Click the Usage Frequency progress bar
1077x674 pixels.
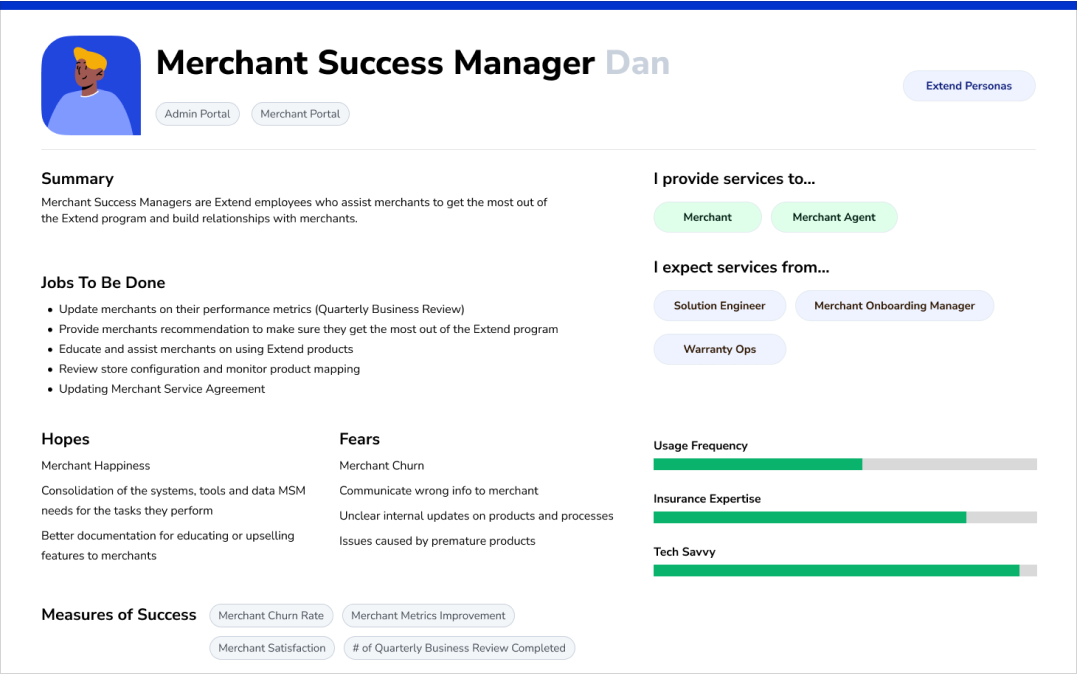tap(844, 464)
